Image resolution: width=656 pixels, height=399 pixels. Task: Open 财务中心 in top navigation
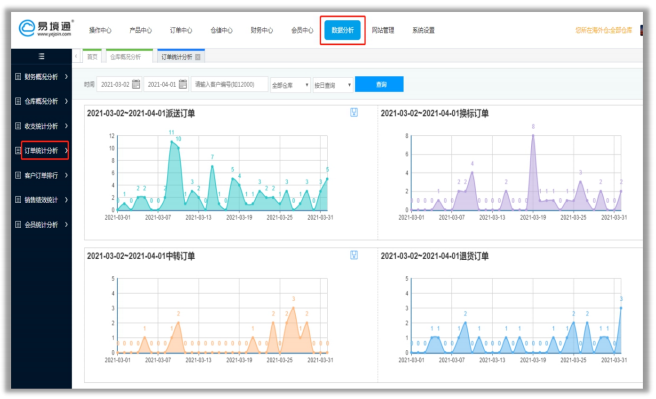pos(261,30)
